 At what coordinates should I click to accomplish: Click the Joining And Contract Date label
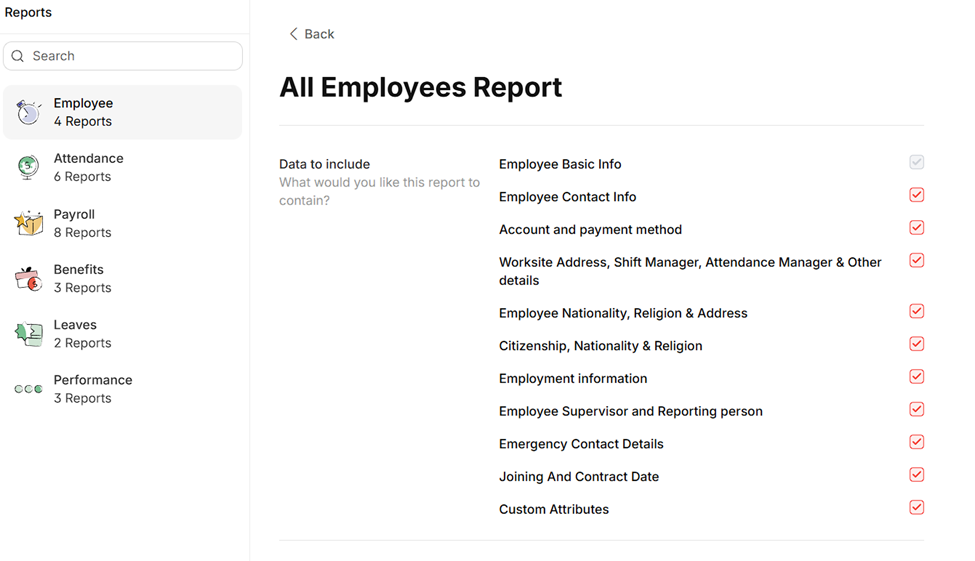579,476
